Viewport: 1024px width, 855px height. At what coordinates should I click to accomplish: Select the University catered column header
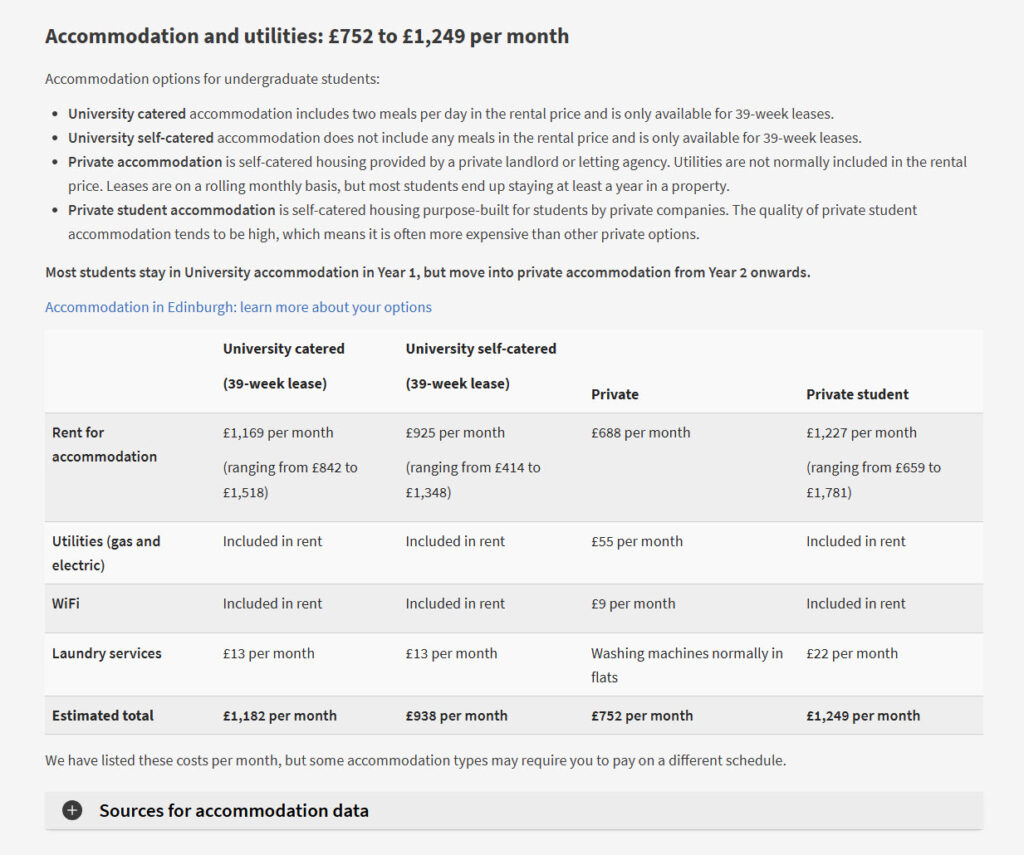[x=283, y=348]
